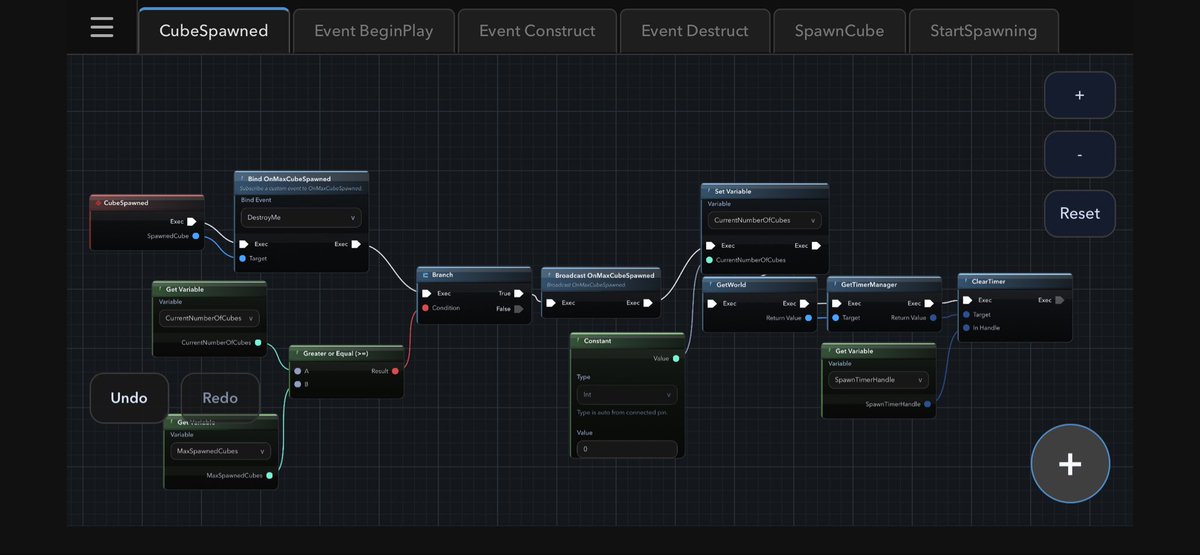This screenshot has width=1200, height=555.
Task: Click GetWorld Return Value pin
Action: pyautogui.click(x=808, y=318)
